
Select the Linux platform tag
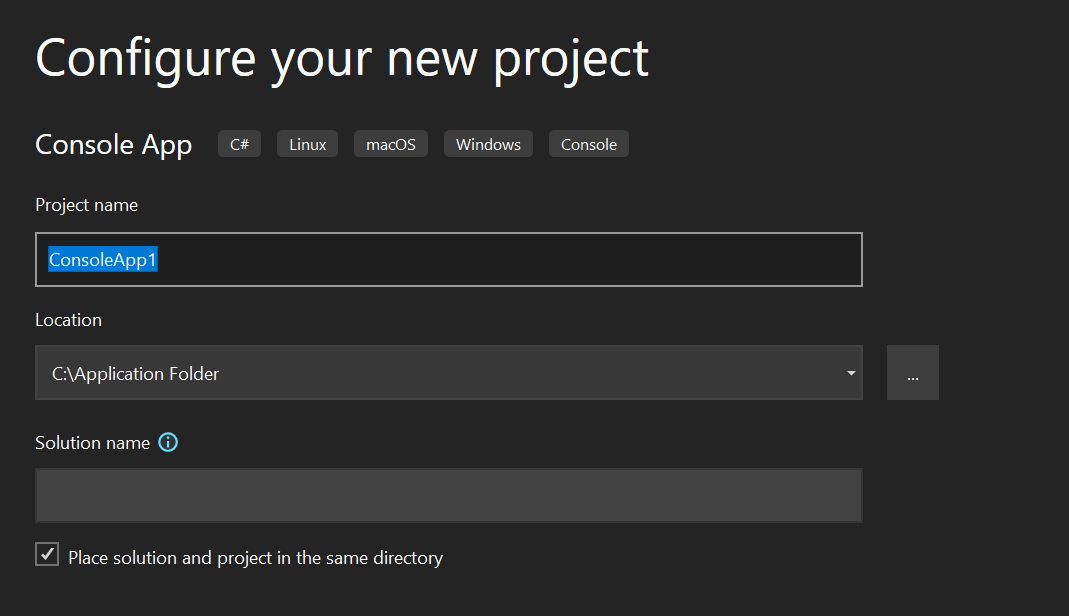307,143
